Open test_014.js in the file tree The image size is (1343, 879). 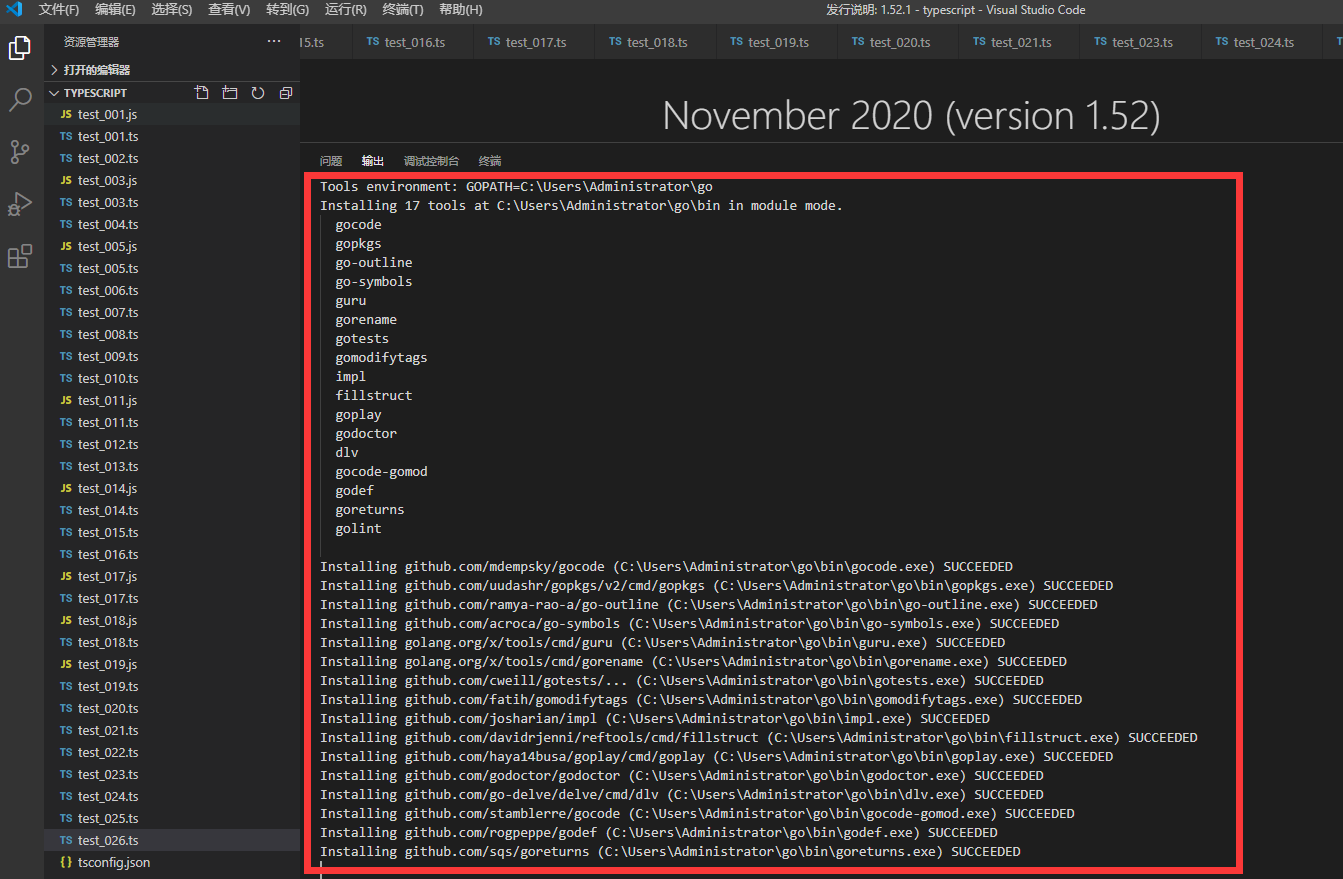[x=172, y=488]
